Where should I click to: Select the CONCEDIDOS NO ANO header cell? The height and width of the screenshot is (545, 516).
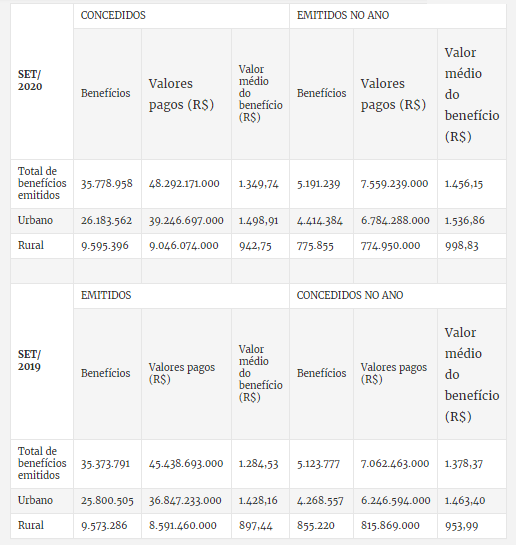398,295
